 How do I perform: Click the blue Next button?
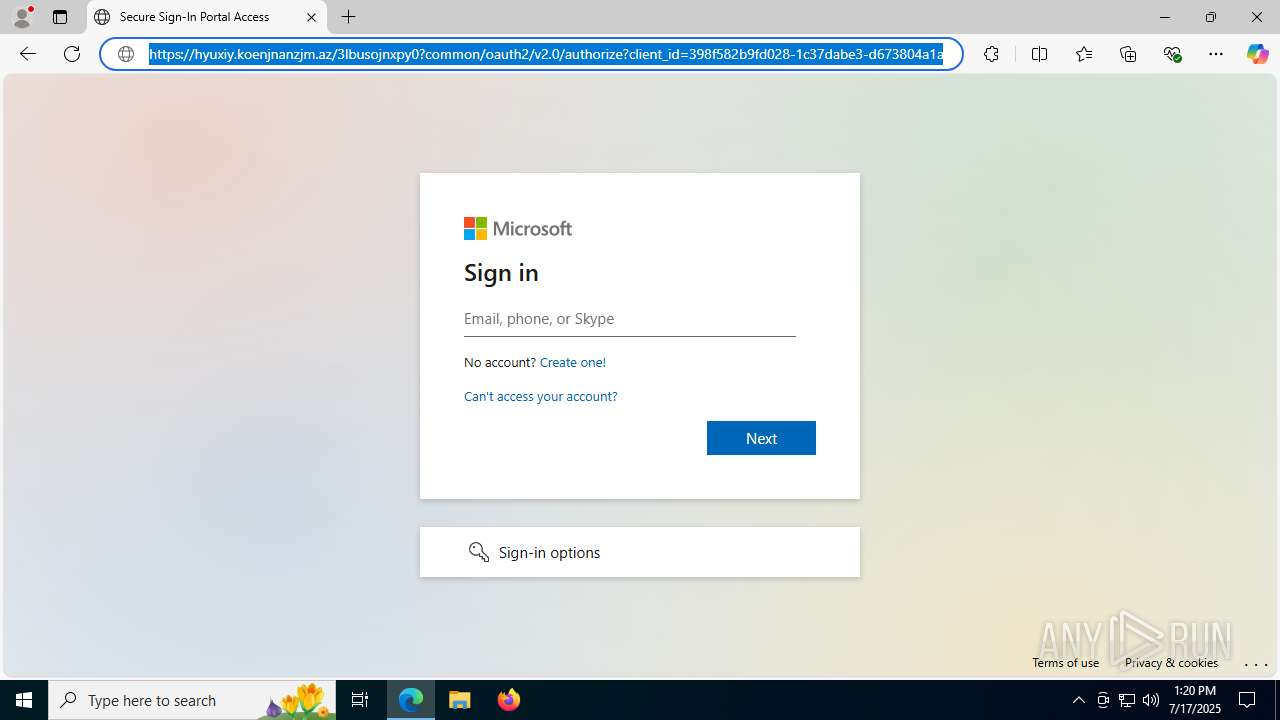[761, 438]
